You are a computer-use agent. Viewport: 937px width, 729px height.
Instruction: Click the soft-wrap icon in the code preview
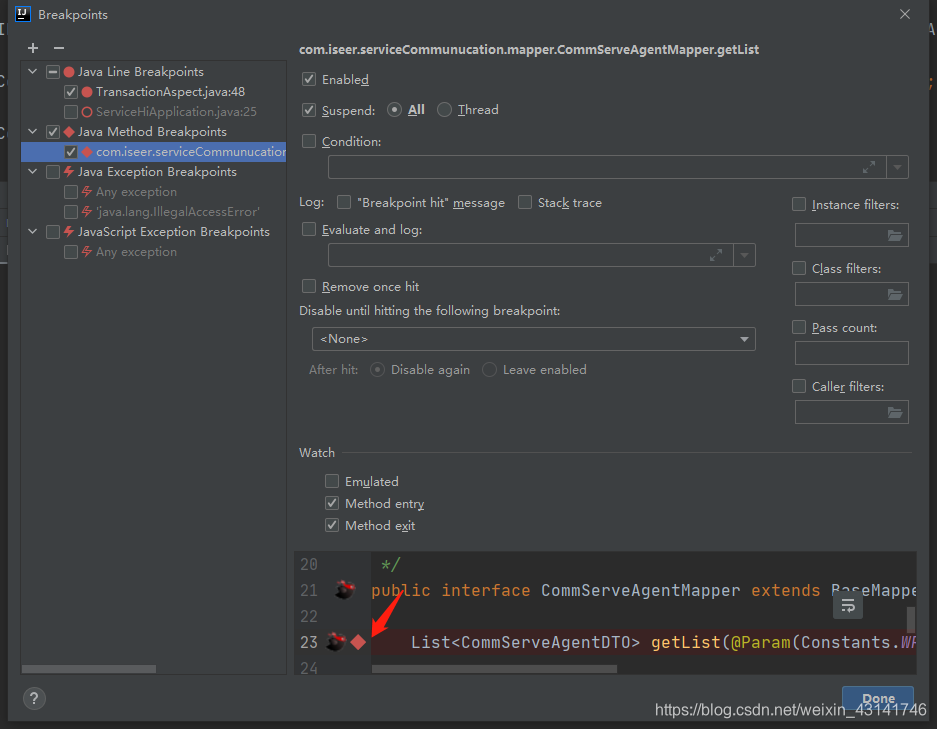click(847, 605)
